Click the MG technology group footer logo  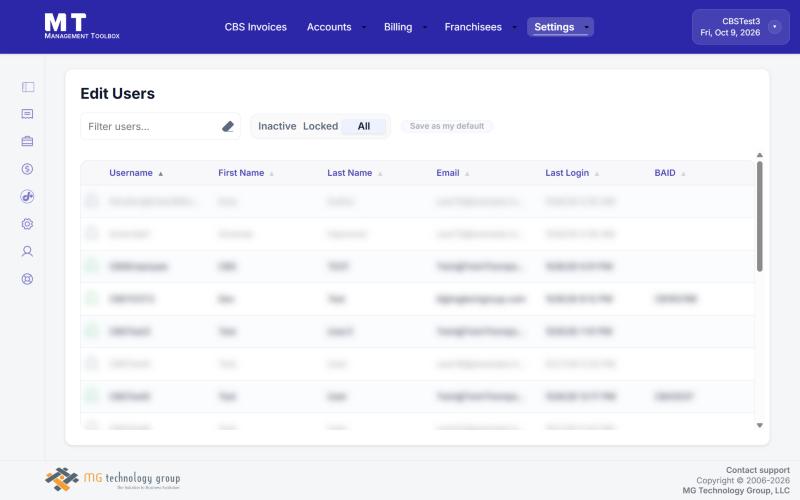[x=112, y=479]
